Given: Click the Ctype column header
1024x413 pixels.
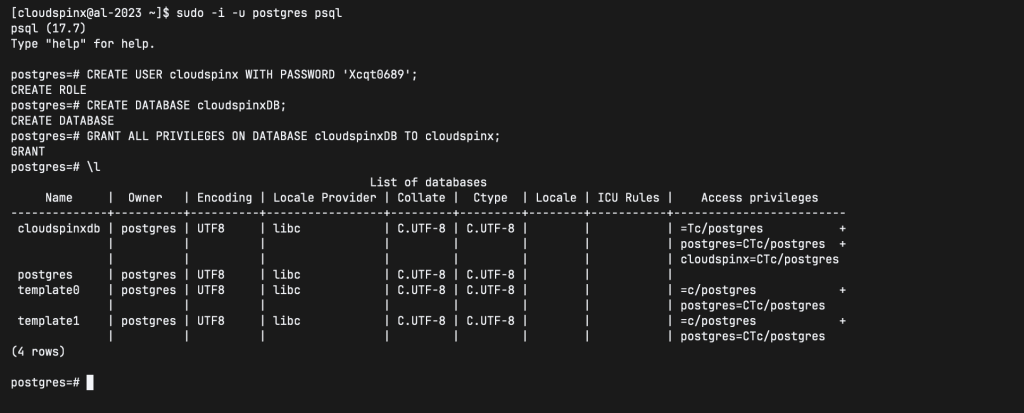Looking at the screenshot, I should [x=490, y=198].
